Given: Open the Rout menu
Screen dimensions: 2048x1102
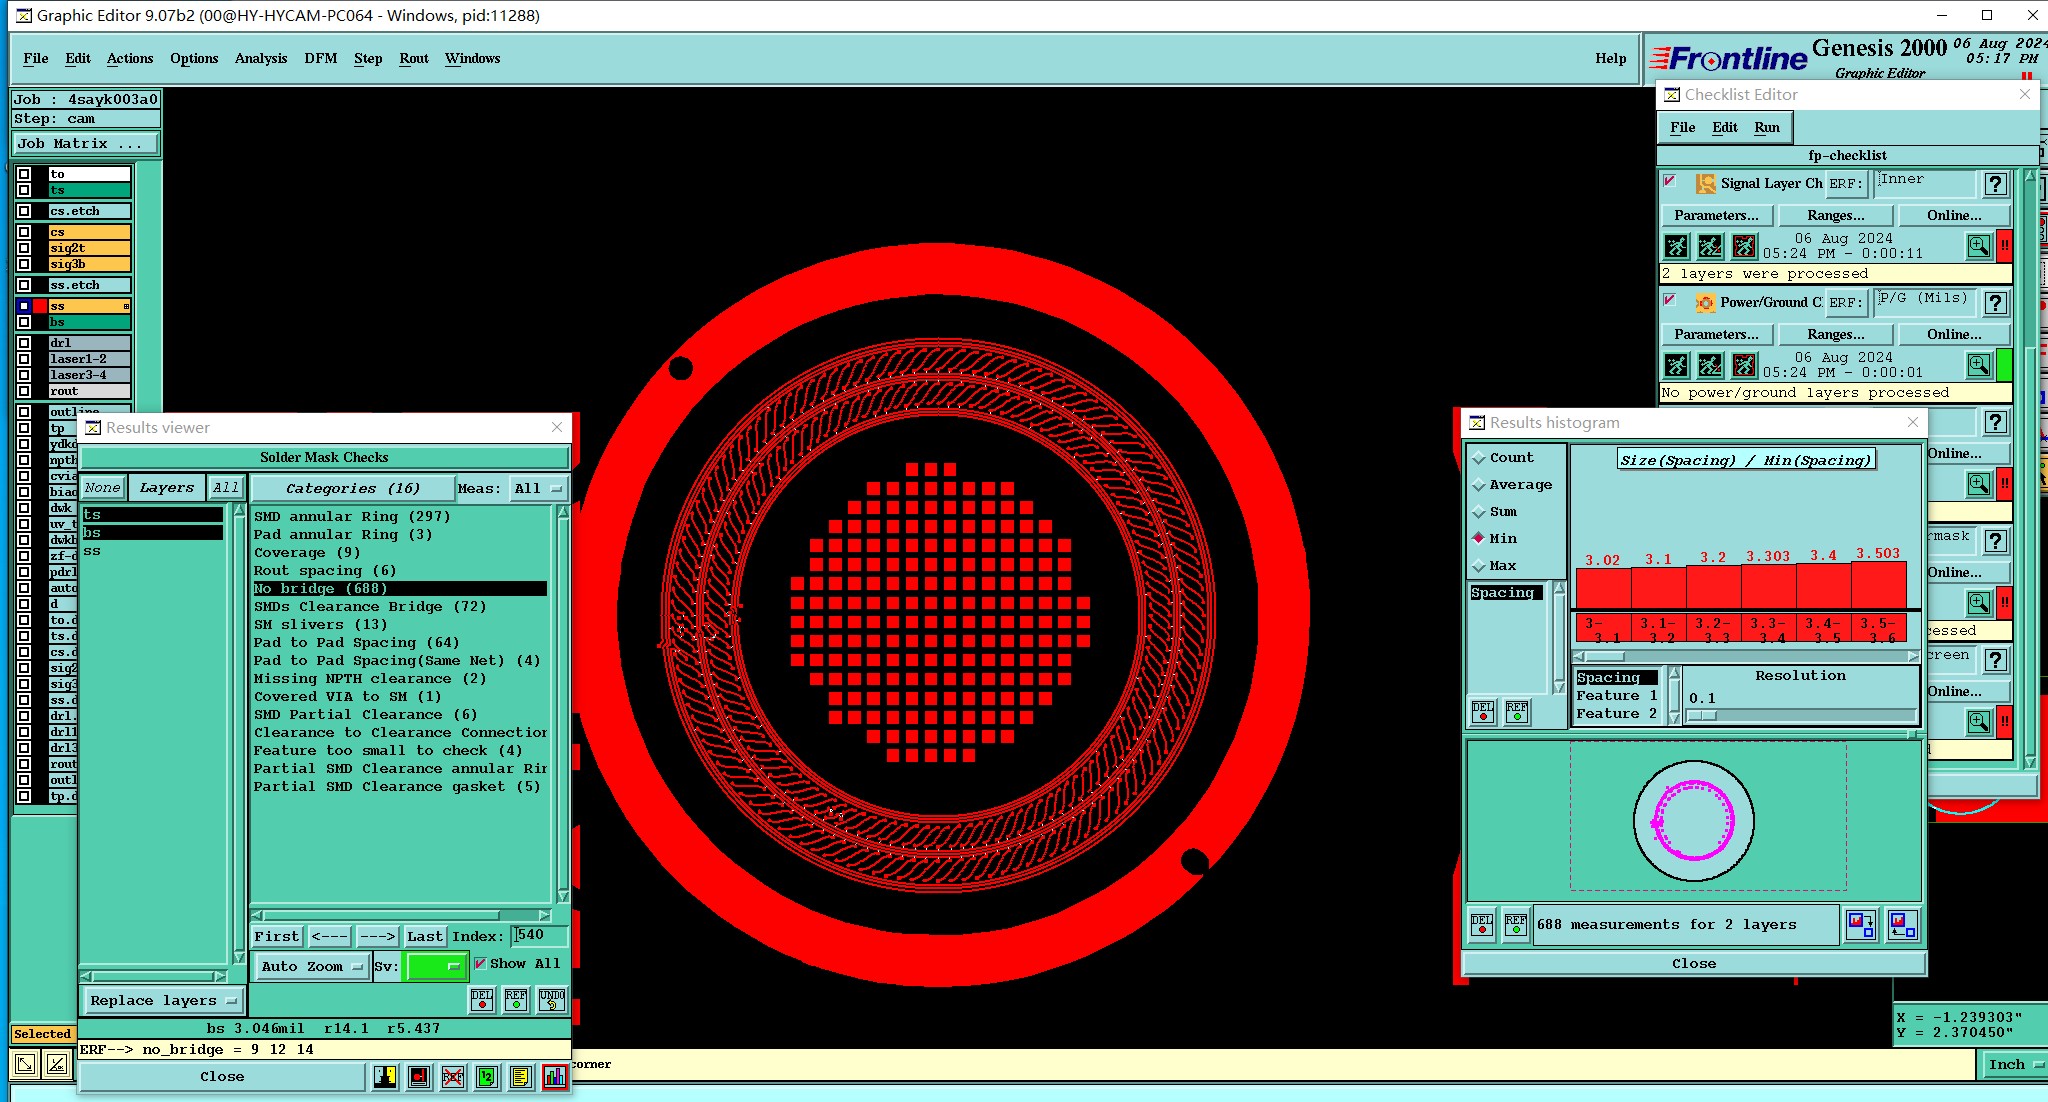Looking at the screenshot, I should pyautogui.click(x=414, y=58).
